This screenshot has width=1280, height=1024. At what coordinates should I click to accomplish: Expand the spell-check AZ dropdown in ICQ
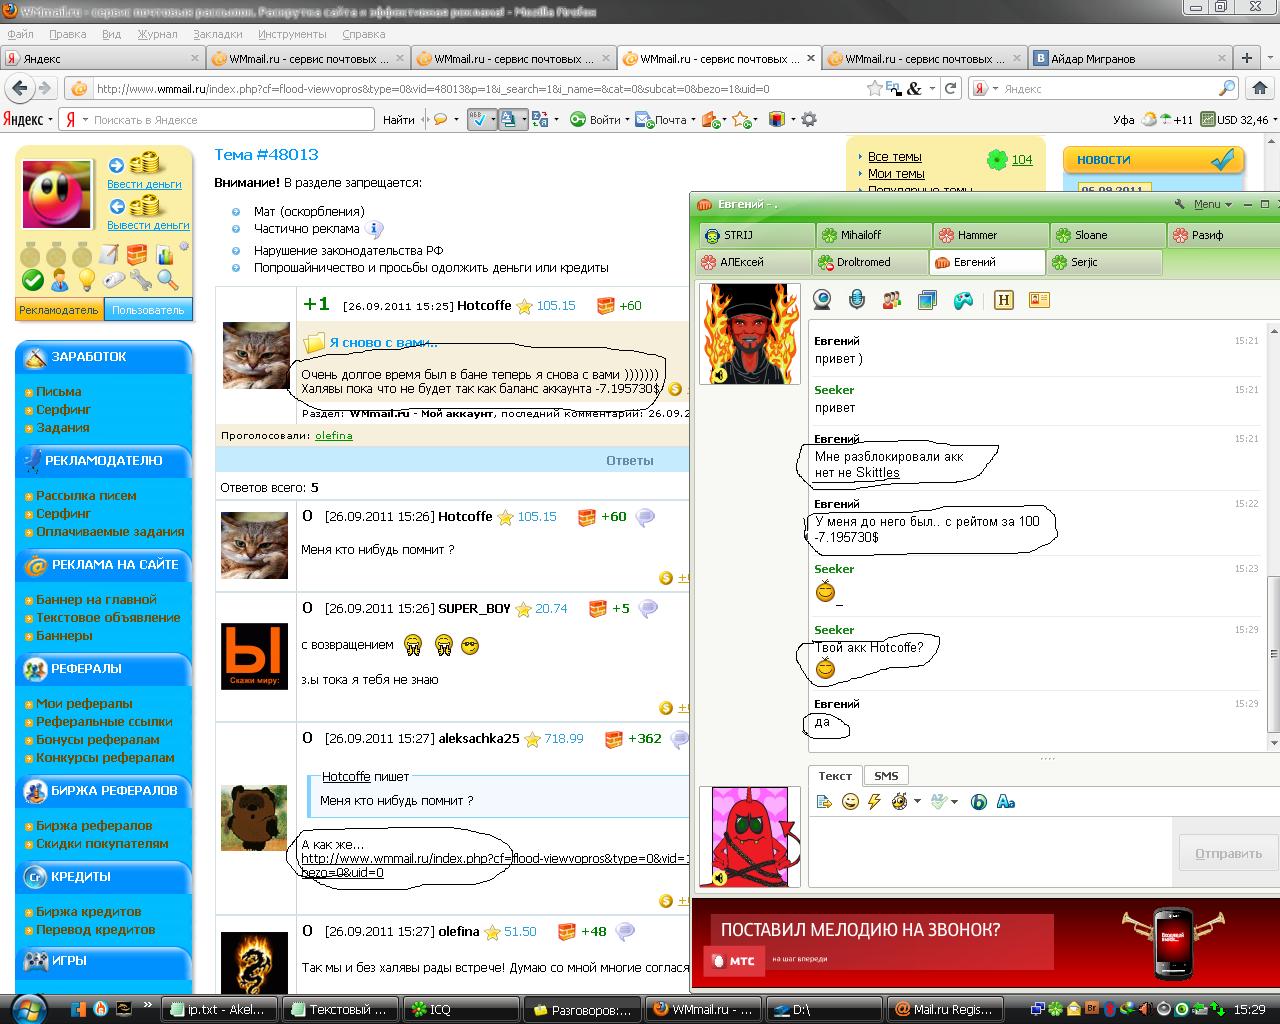955,802
